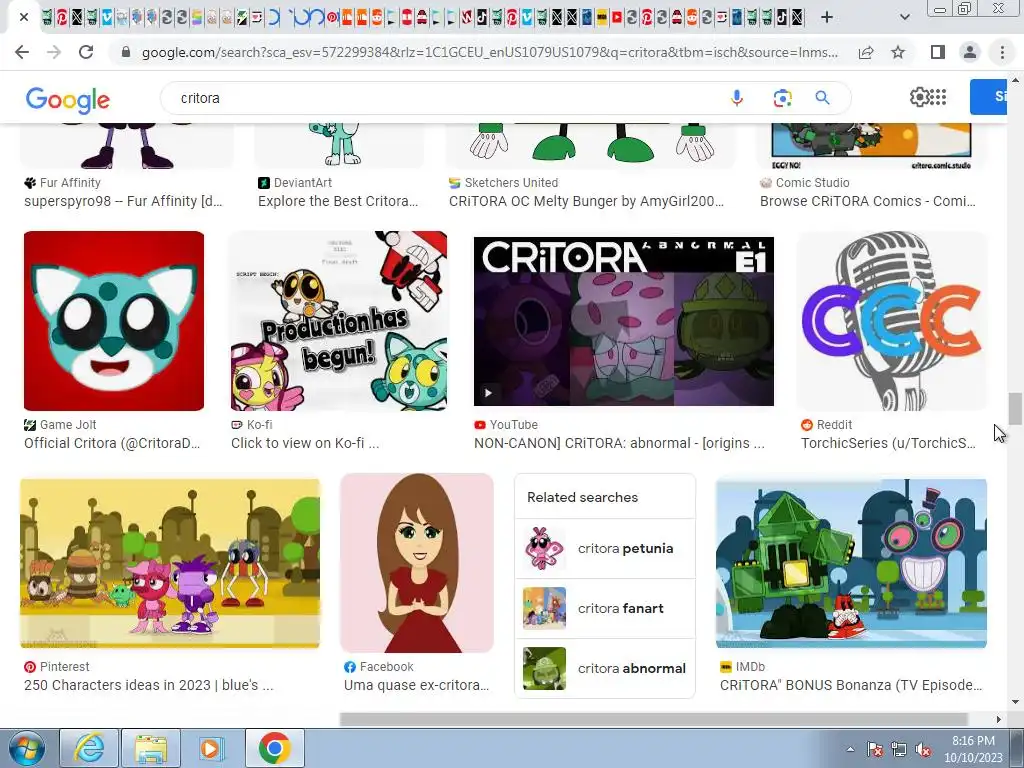Click the blue Sign in button
The height and width of the screenshot is (768, 1024).
pos(989,97)
